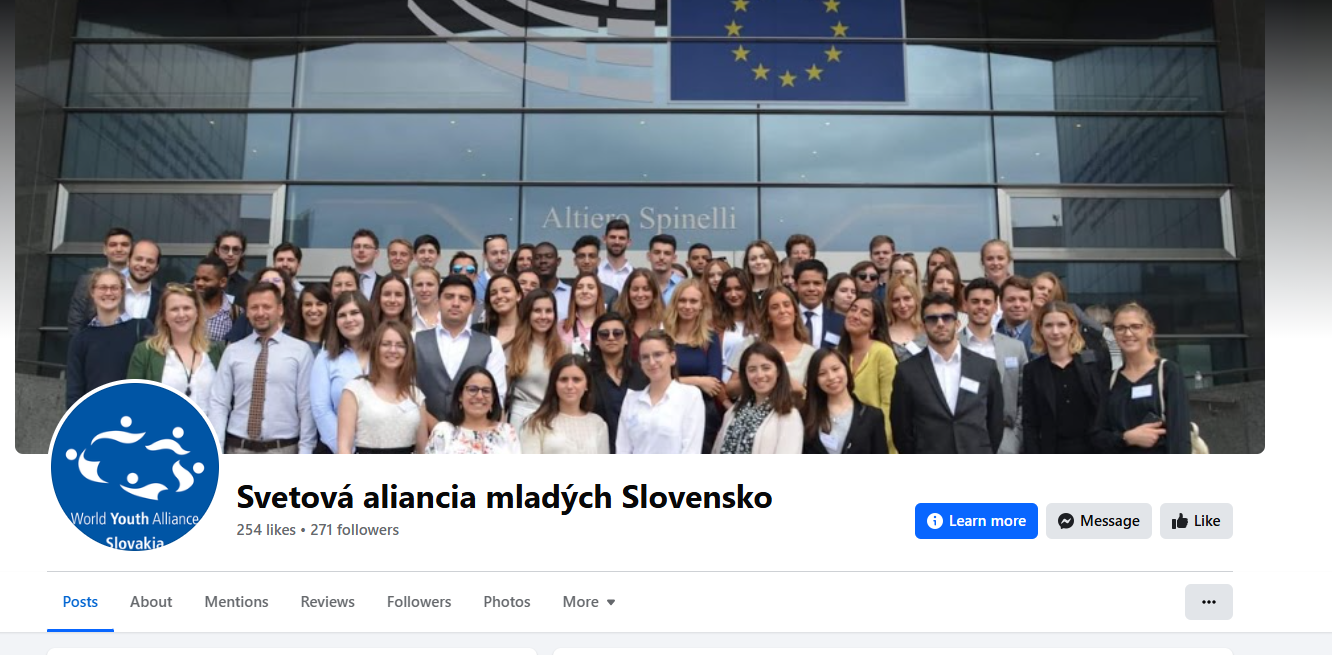
Task: Click the Message button
Action: click(1099, 521)
